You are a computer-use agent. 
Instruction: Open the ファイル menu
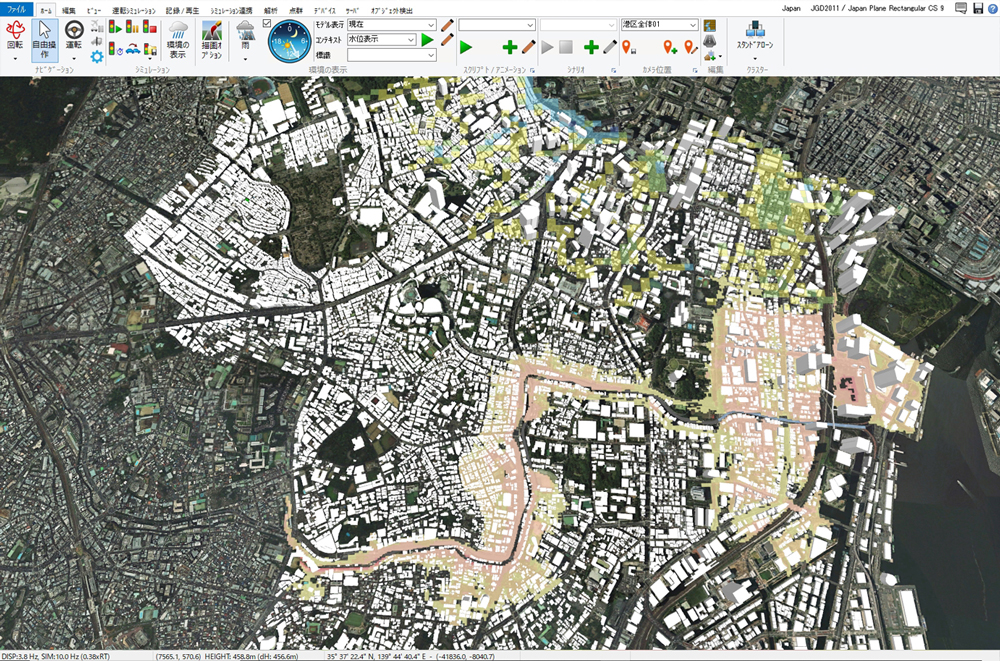pos(17,9)
